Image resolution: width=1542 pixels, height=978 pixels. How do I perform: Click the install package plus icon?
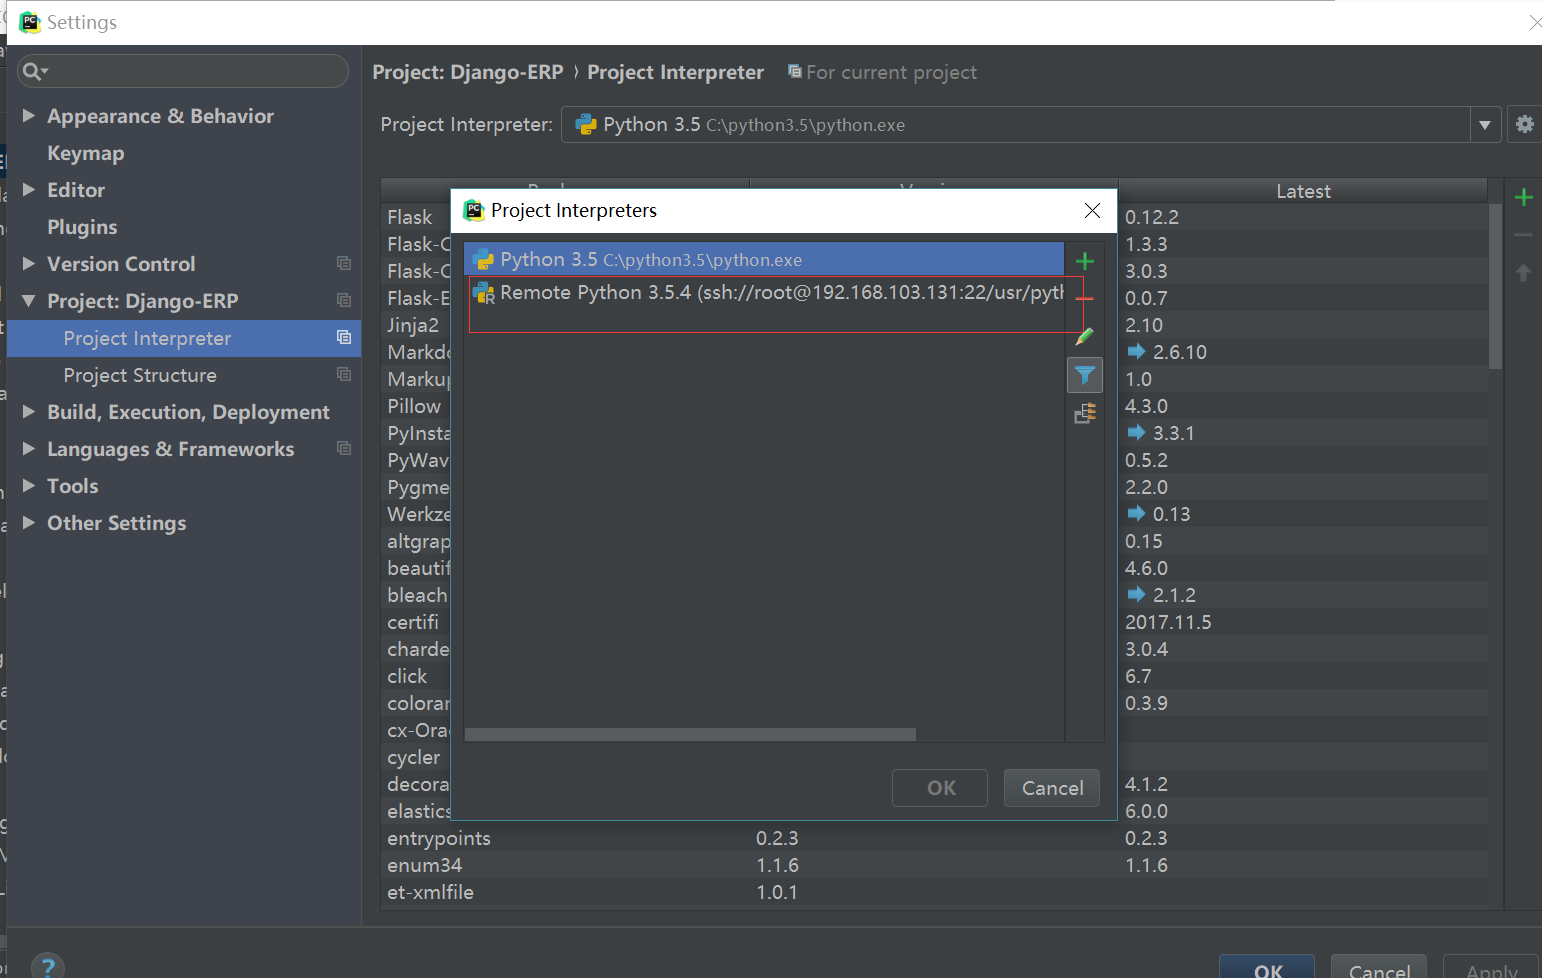click(x=1523, y=197)
